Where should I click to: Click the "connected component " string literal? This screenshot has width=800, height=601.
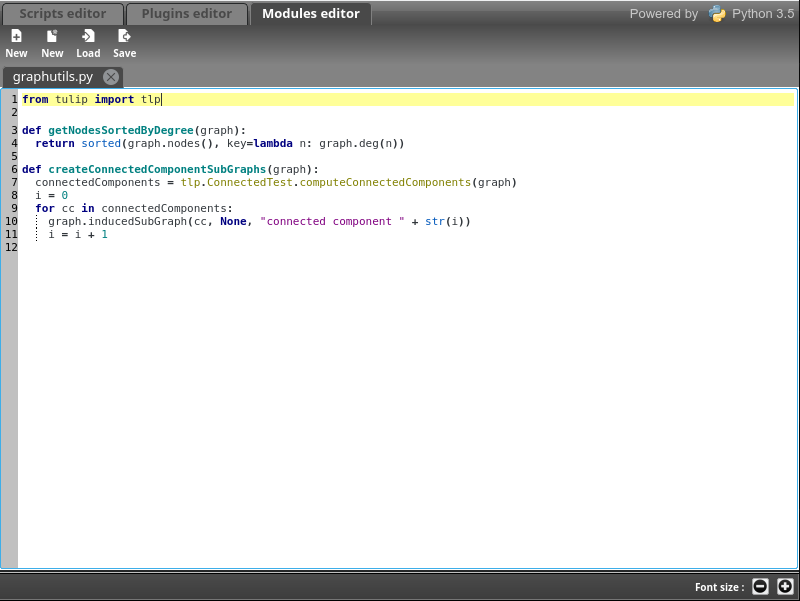(331, 221)
